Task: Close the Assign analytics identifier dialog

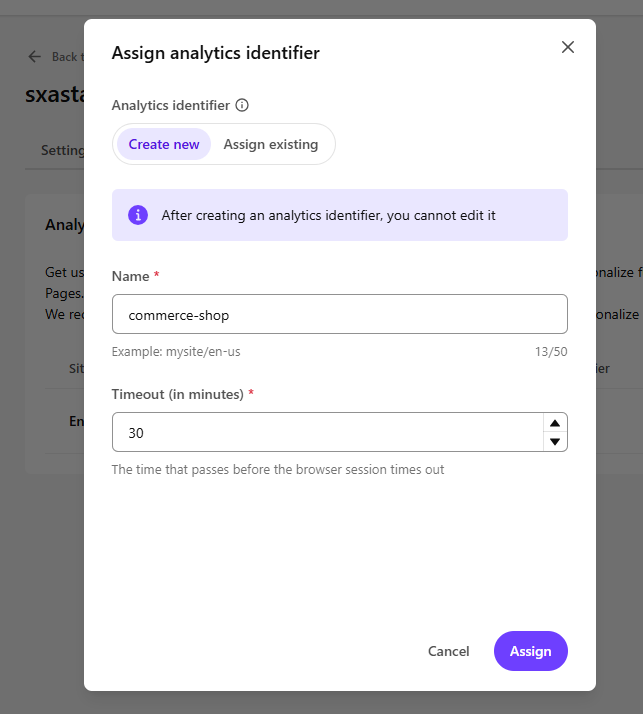Action: point(567,47)
